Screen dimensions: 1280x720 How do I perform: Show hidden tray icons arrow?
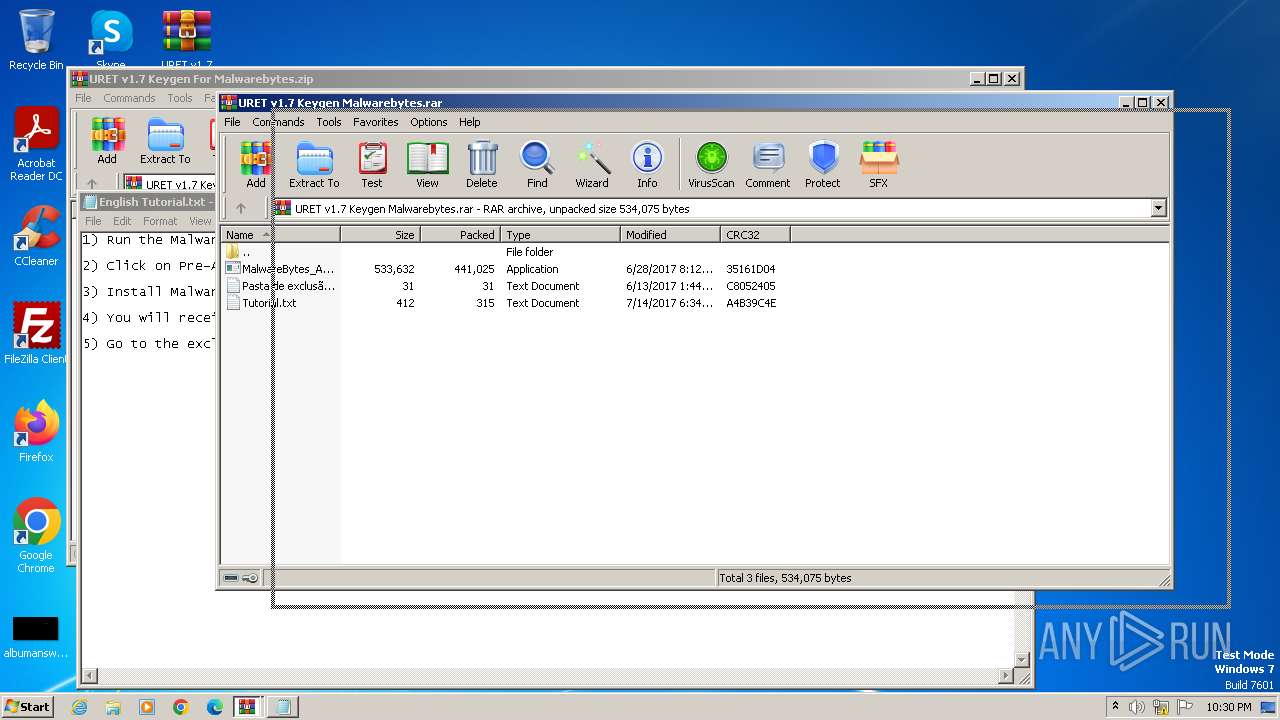[1116, 707]
